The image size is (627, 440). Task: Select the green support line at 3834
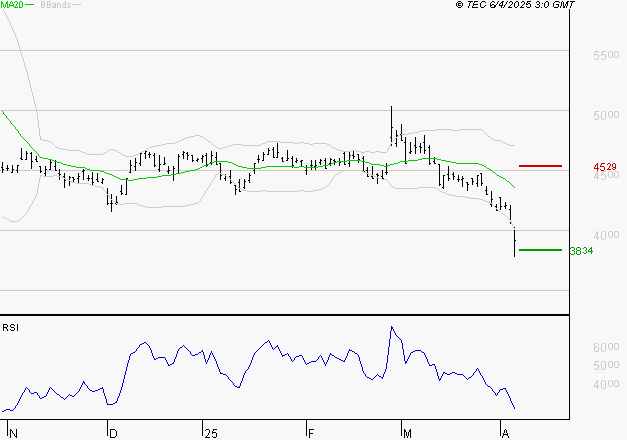click(x=540, y=250)
